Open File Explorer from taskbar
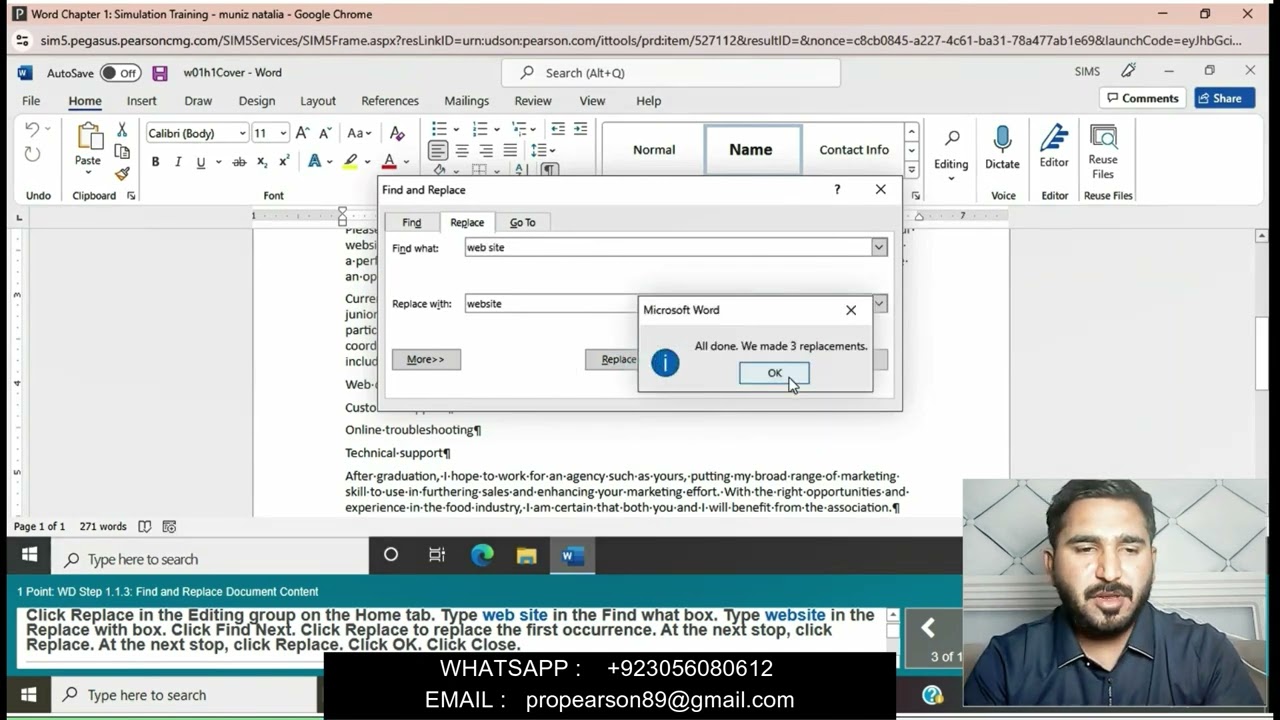Screen dimensions: 1280x720 [526, 556]
